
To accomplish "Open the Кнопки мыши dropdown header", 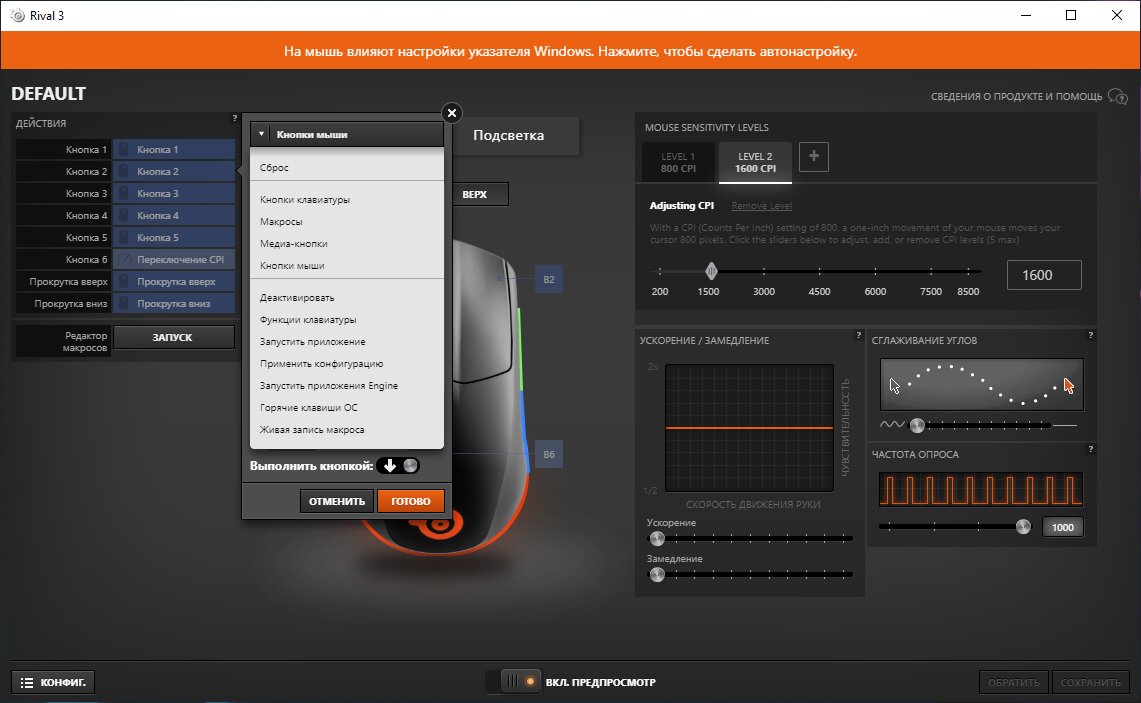I will (347, 134).
